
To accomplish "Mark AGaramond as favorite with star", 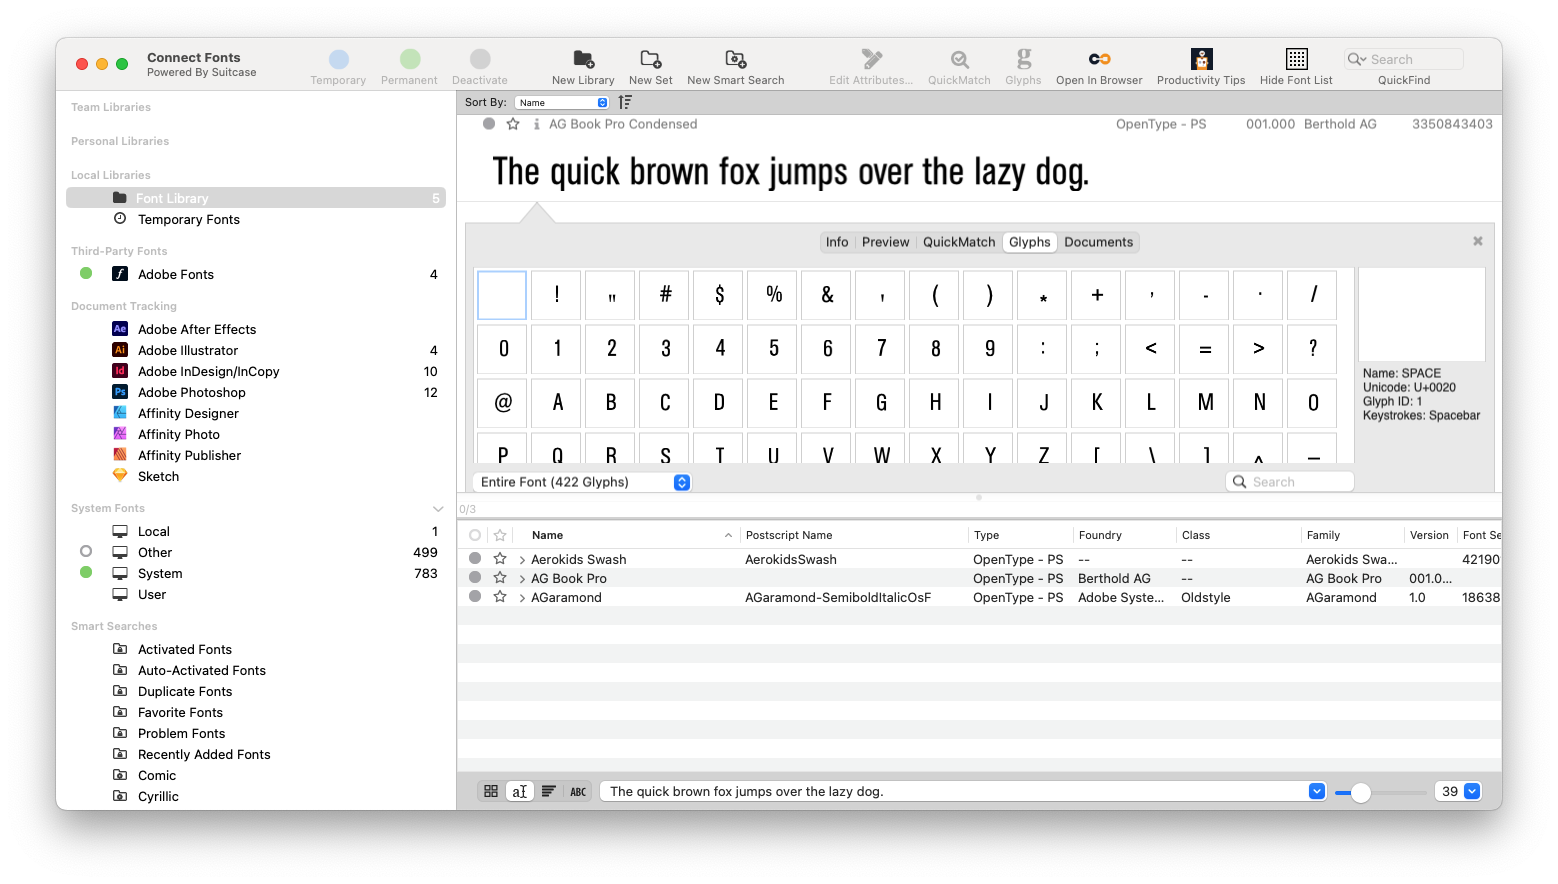I will tap(500, 597).
